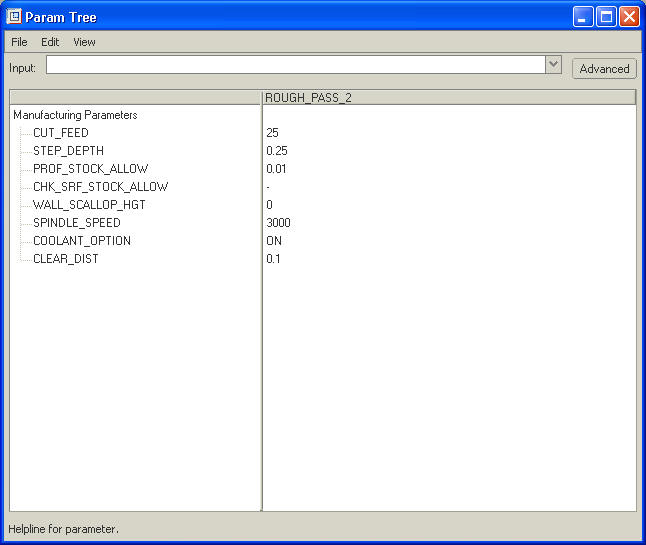
Task: Click the CLEAR_DIST value 0.1
Action: pyautogui.click(x=273, y=259)
